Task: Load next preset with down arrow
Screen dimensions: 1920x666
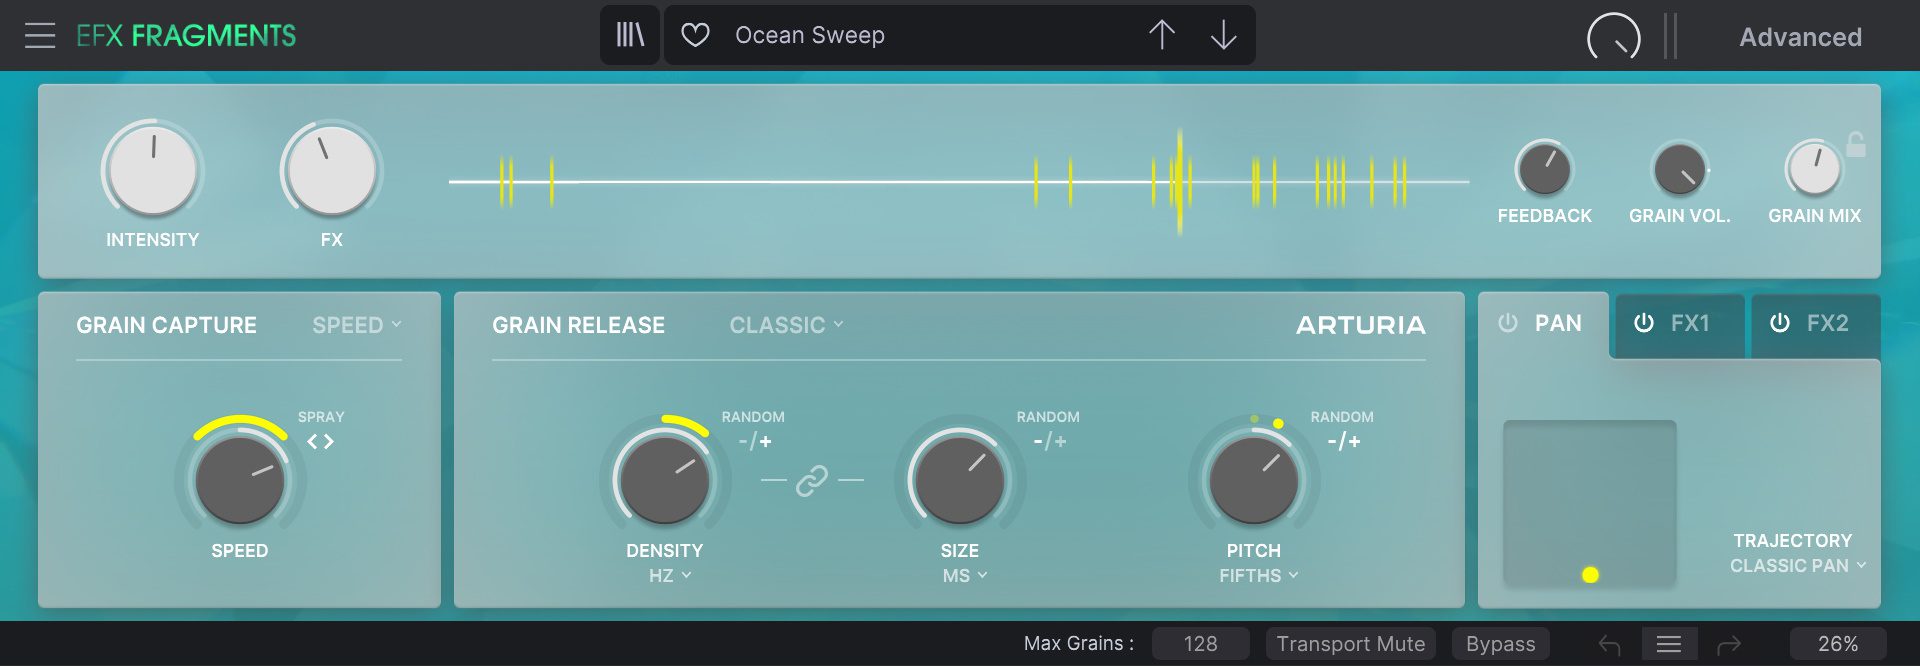Action: 1223,35
